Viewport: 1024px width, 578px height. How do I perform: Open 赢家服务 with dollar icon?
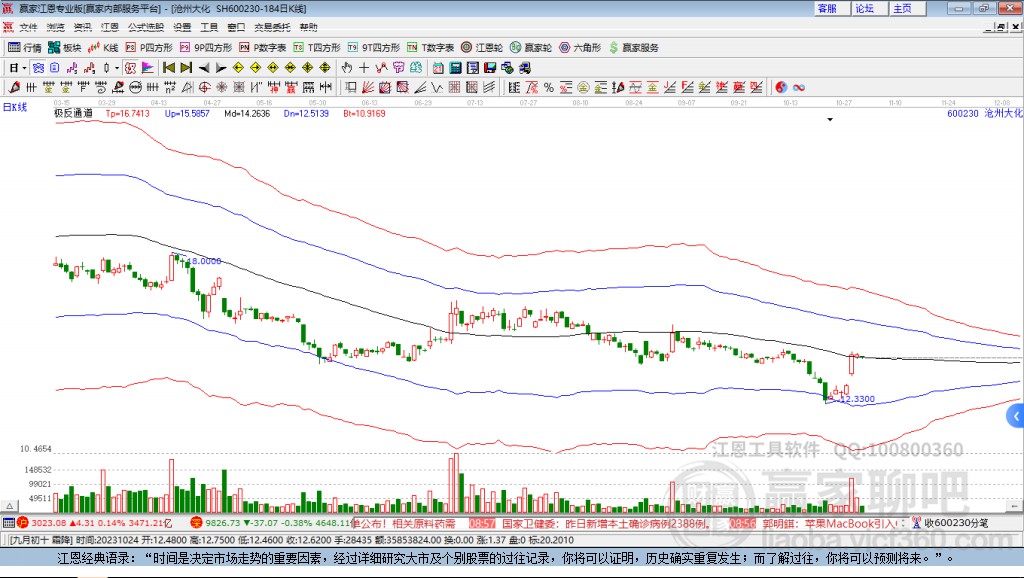(634, 48)
